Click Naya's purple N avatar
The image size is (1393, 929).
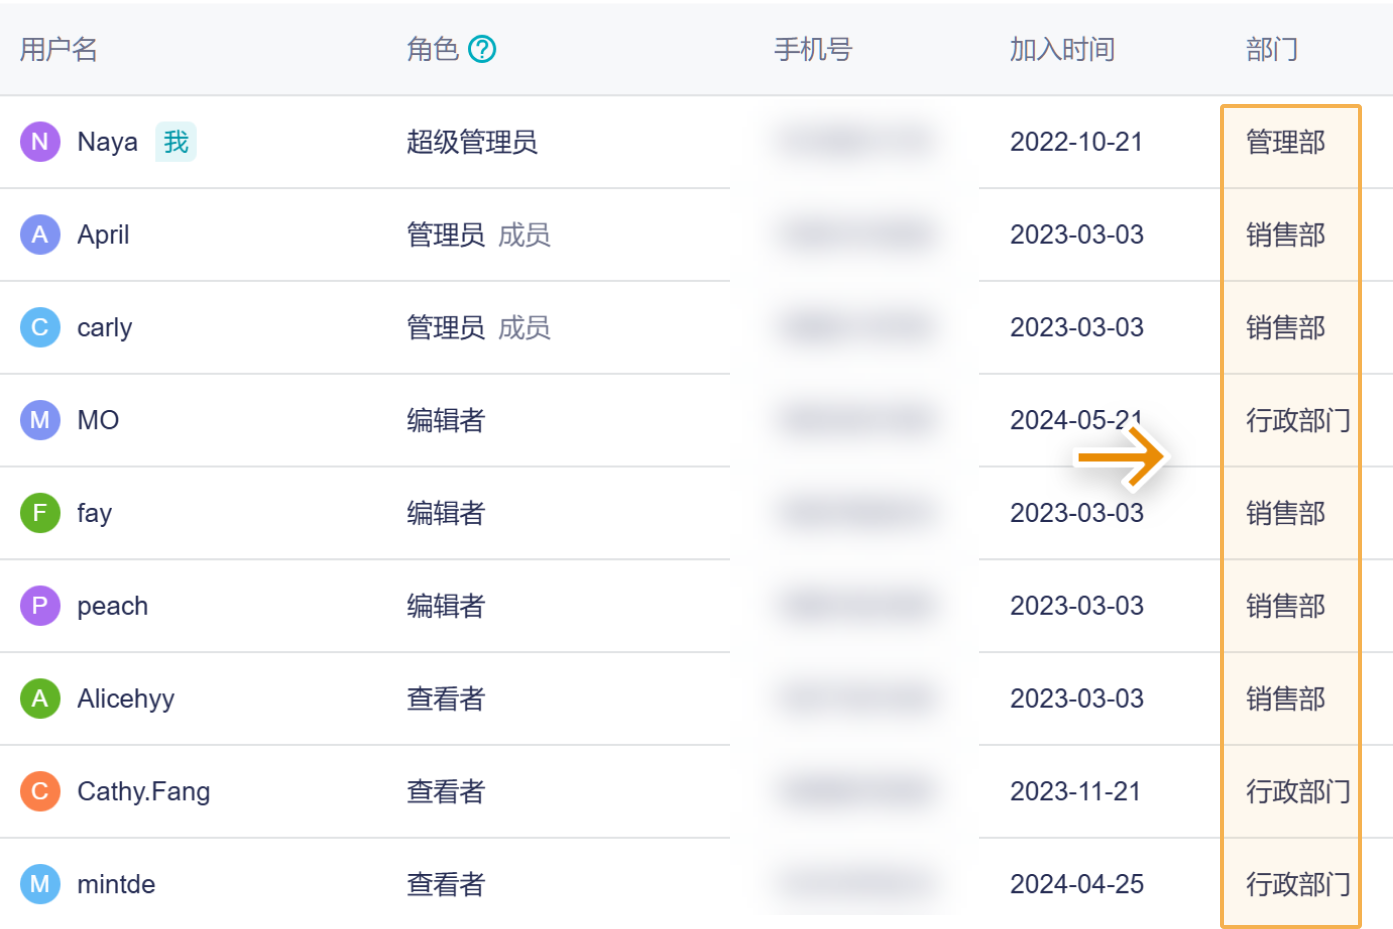pyautogui.click(x=40, y=142)
